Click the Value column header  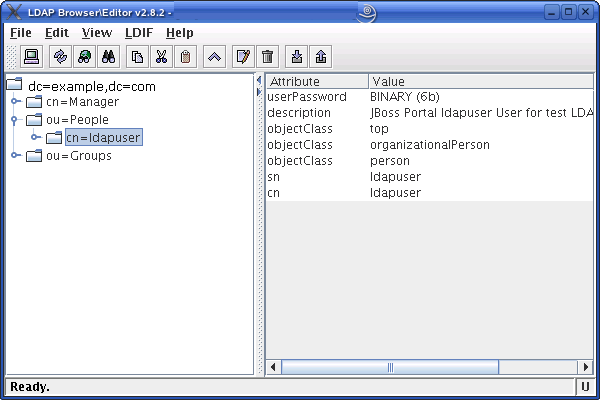[x=481, y=82]
